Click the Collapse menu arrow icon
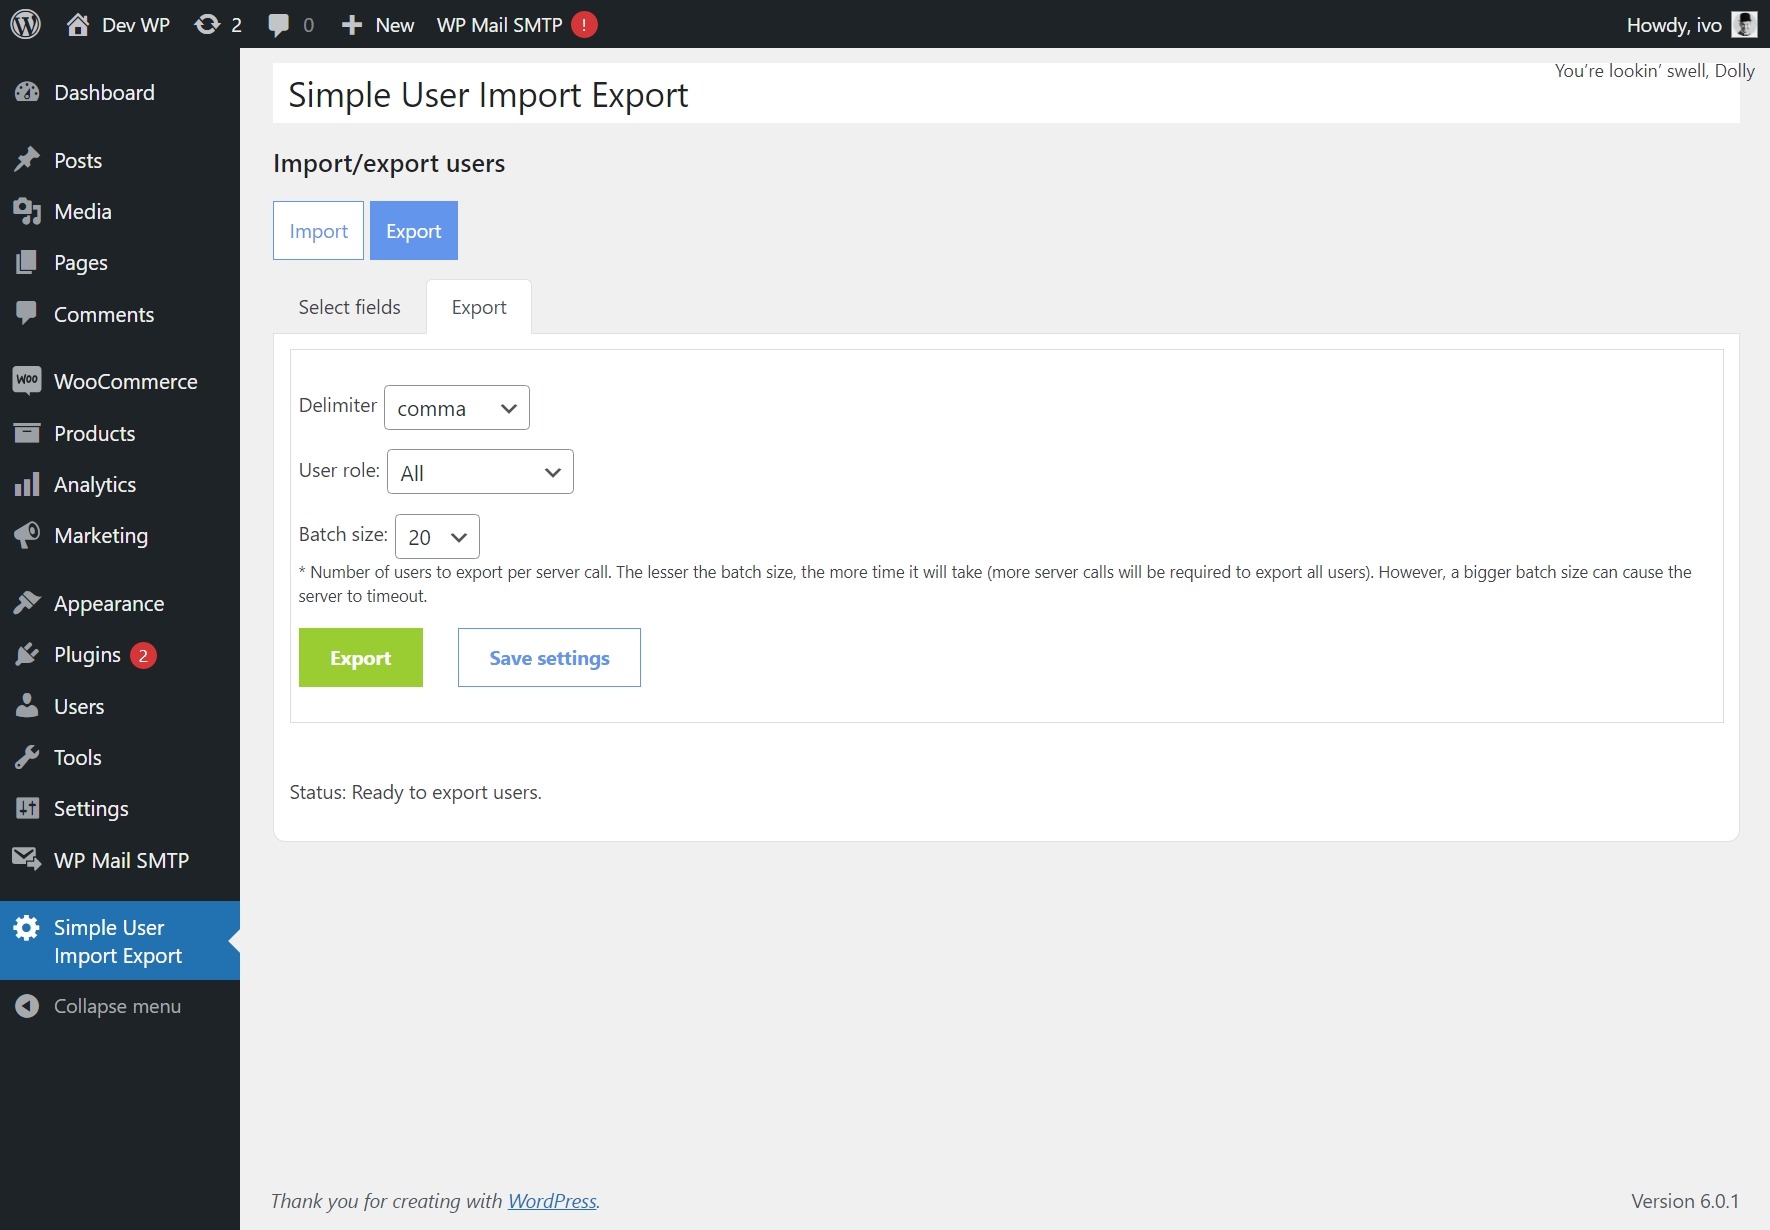Screen dimensions: 1770x1230 click(x=27, y=1006)
